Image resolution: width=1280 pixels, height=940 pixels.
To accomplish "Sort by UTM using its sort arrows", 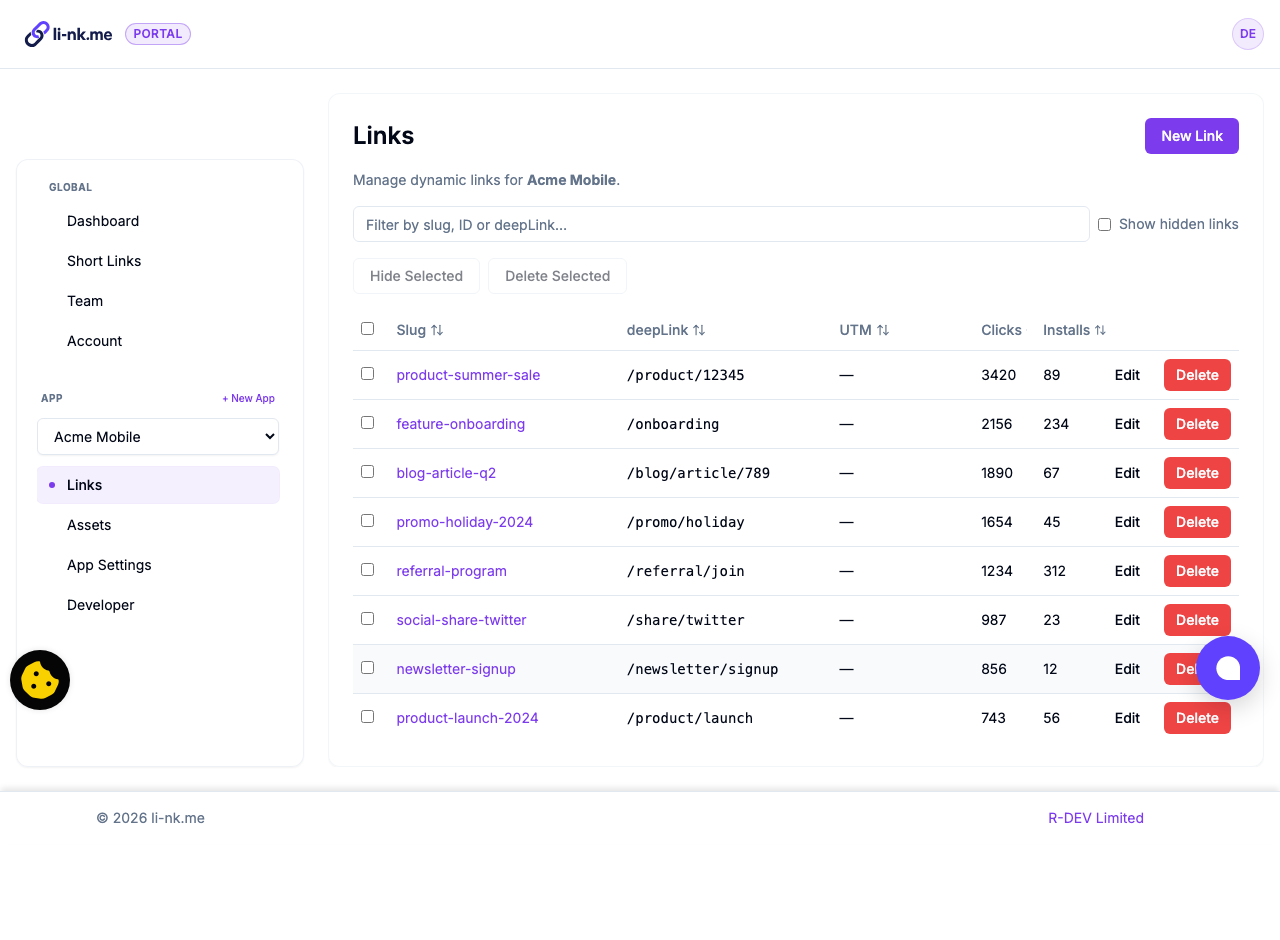I will 883,330.
